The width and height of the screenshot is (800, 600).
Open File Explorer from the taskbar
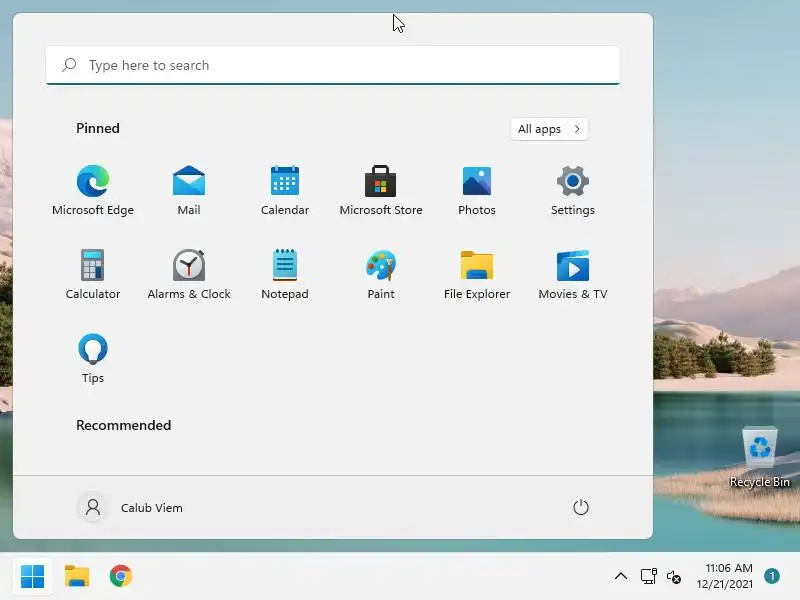point(77,577)
